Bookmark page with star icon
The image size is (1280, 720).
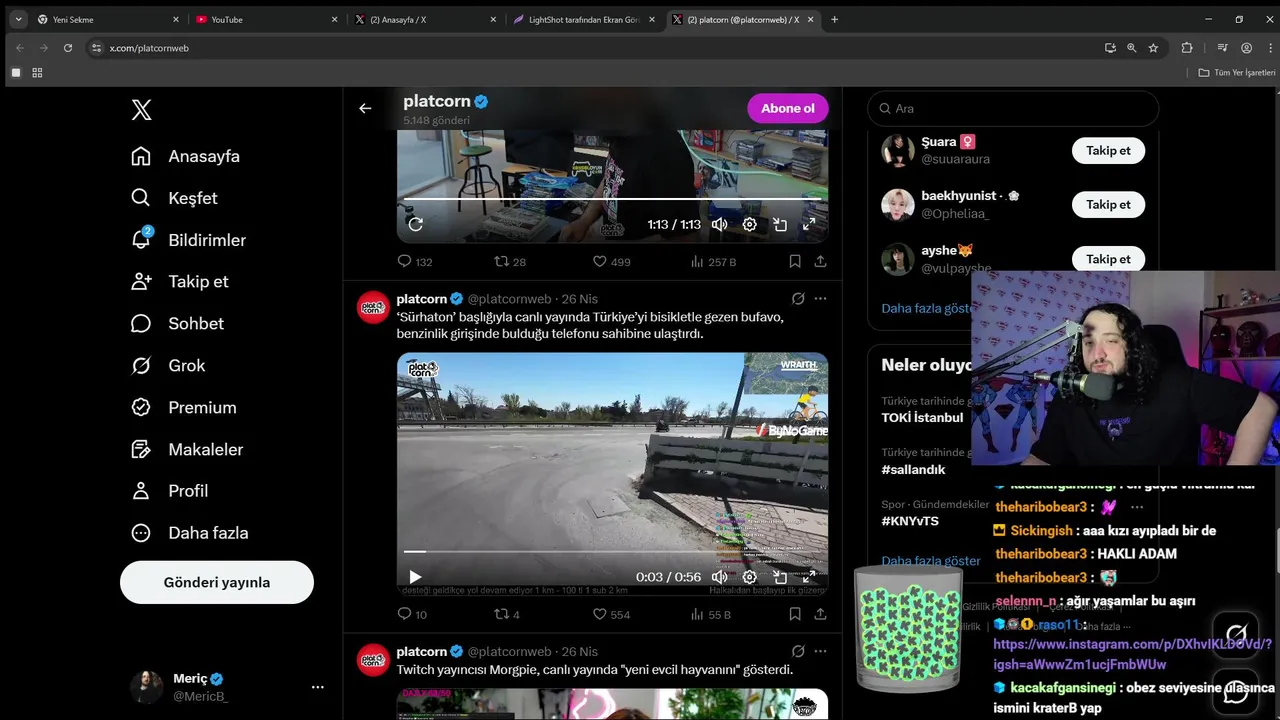point(1153,48)
